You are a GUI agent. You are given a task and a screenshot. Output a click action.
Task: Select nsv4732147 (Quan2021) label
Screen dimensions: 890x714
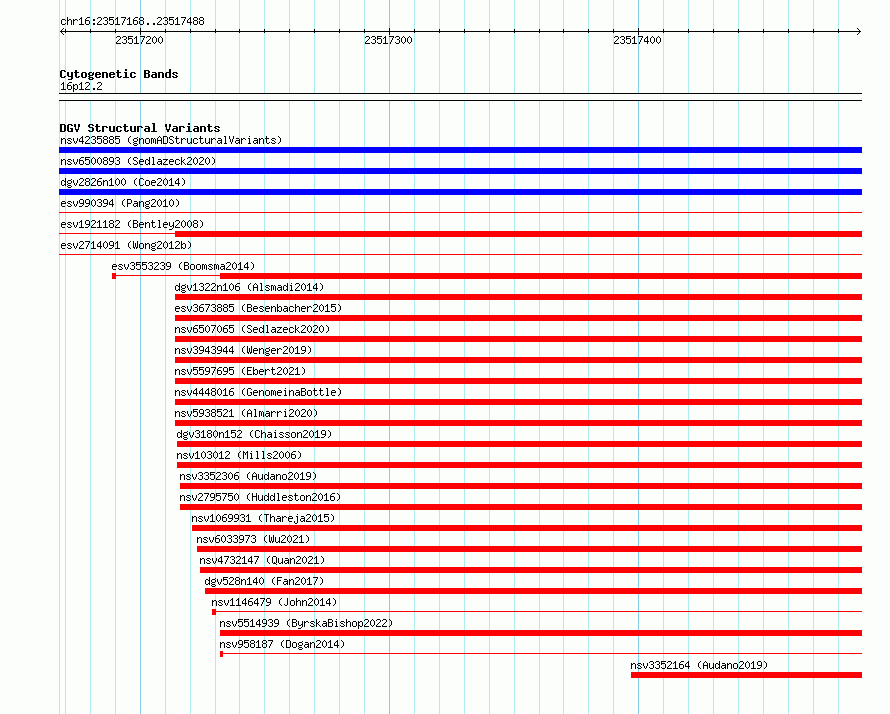click(x=262, y=560)
